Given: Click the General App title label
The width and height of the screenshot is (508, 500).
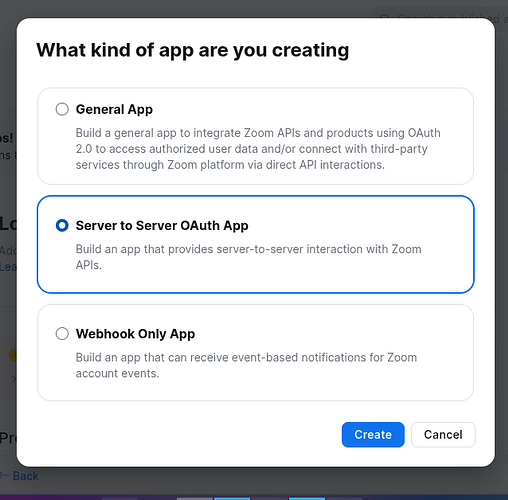Looking at the screenshot, I should point(114,109).
